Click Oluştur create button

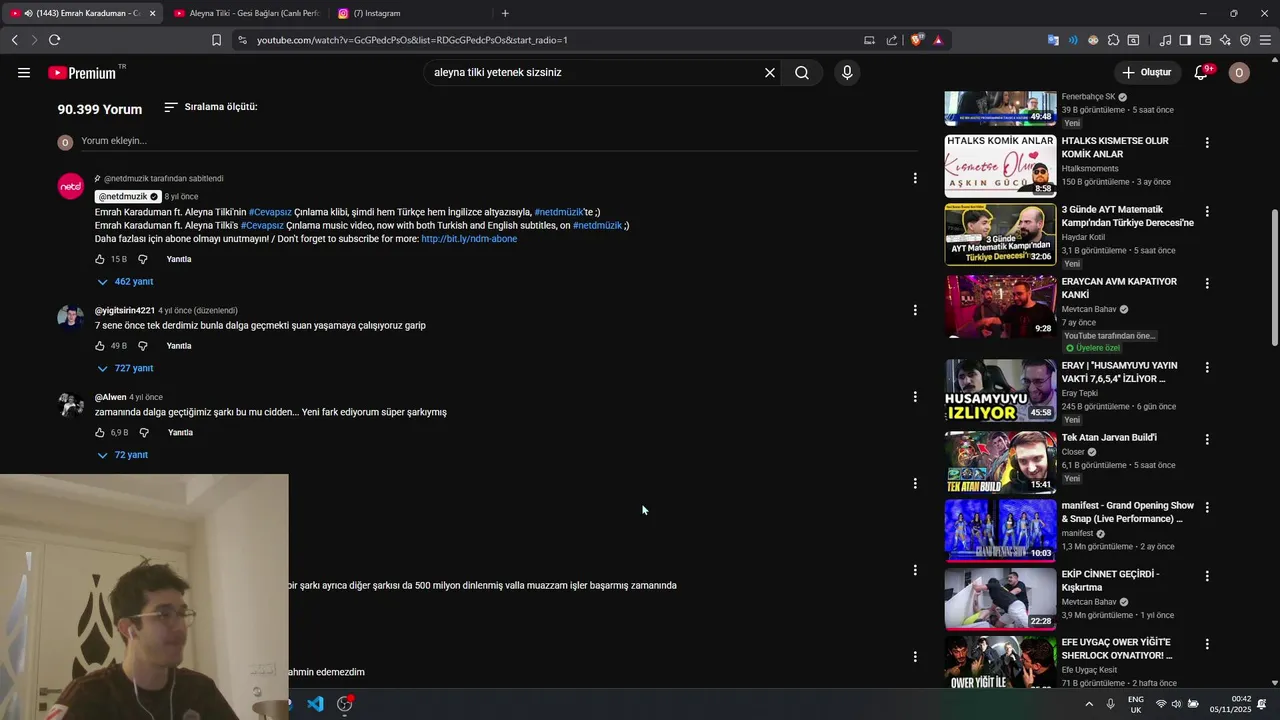[x=1146, y=72]
